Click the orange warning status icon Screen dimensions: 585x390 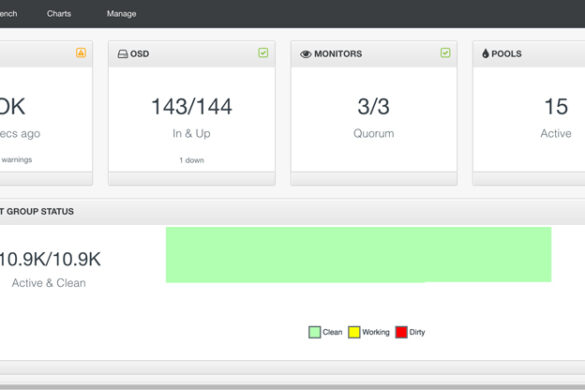click(81, 53)
